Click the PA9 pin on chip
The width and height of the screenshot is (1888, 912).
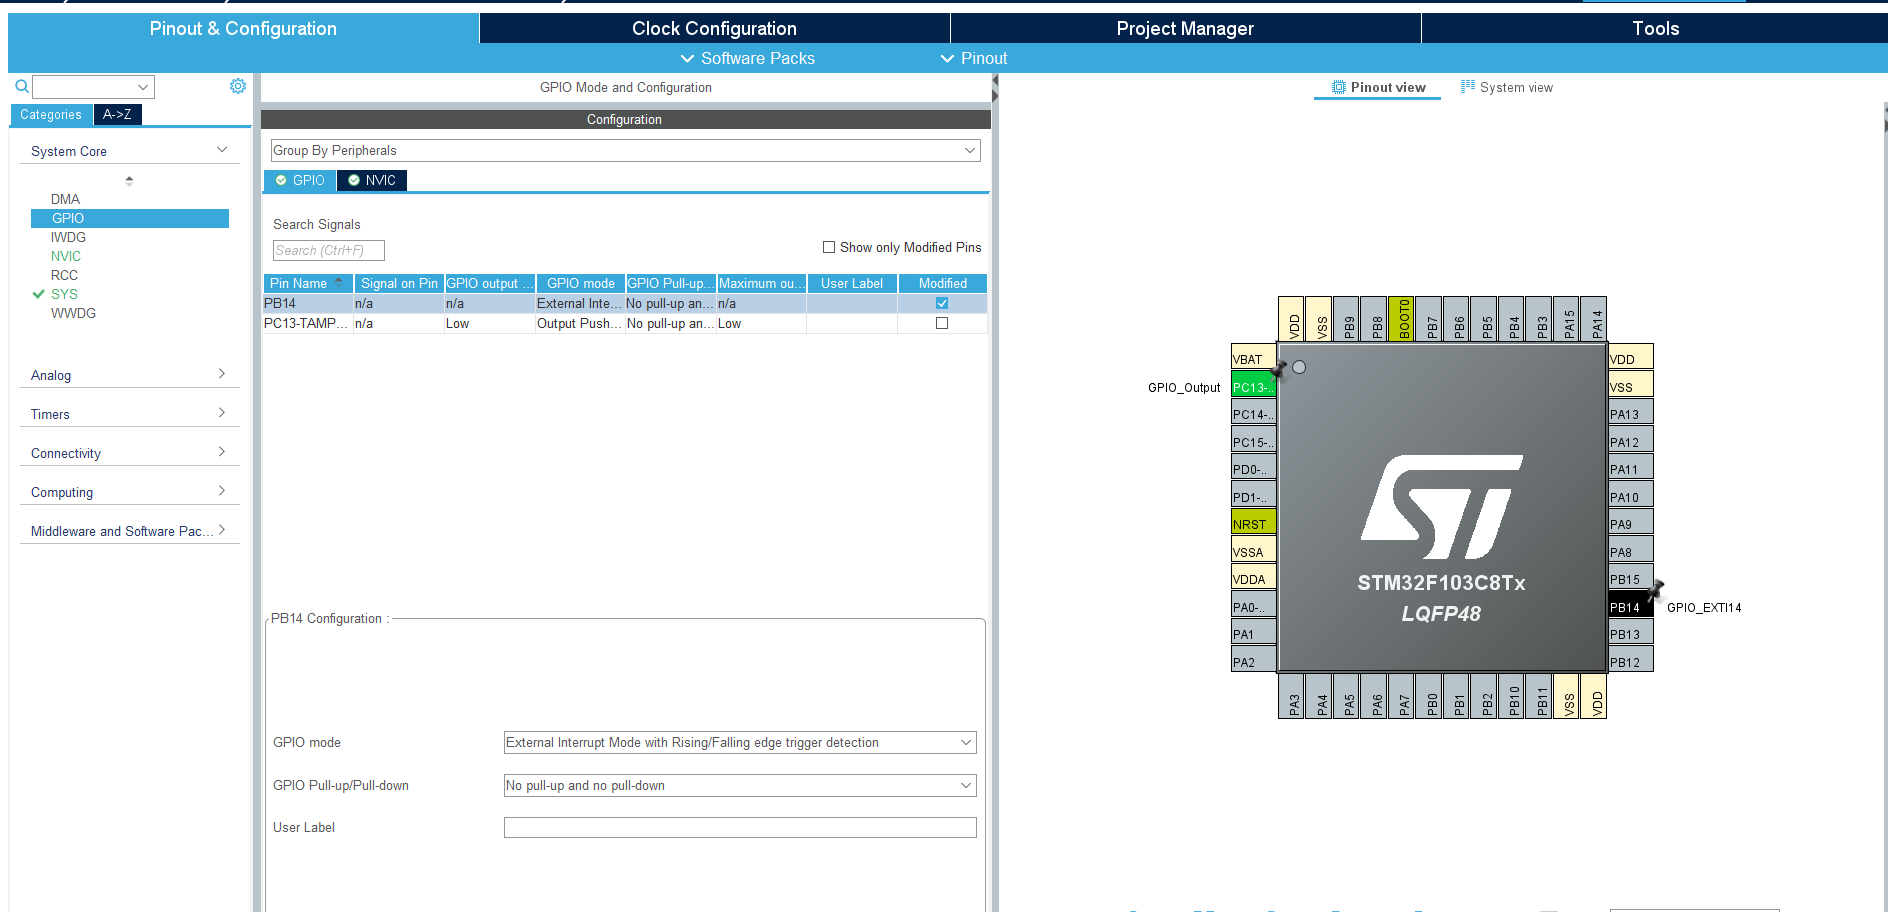tap(1630, 524)
